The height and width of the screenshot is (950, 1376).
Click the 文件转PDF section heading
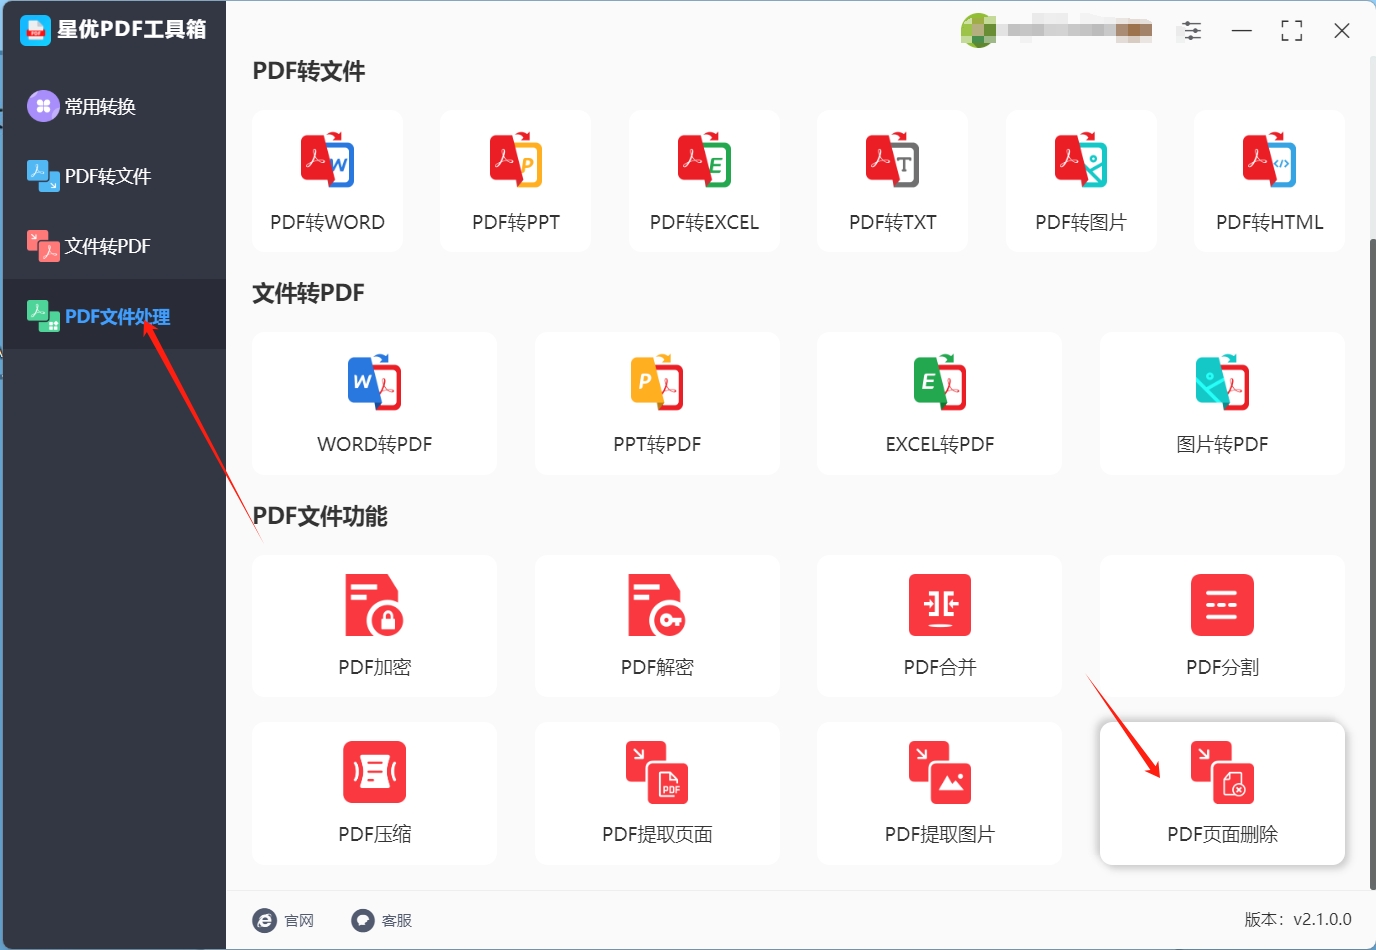click(x=309, y=293)
